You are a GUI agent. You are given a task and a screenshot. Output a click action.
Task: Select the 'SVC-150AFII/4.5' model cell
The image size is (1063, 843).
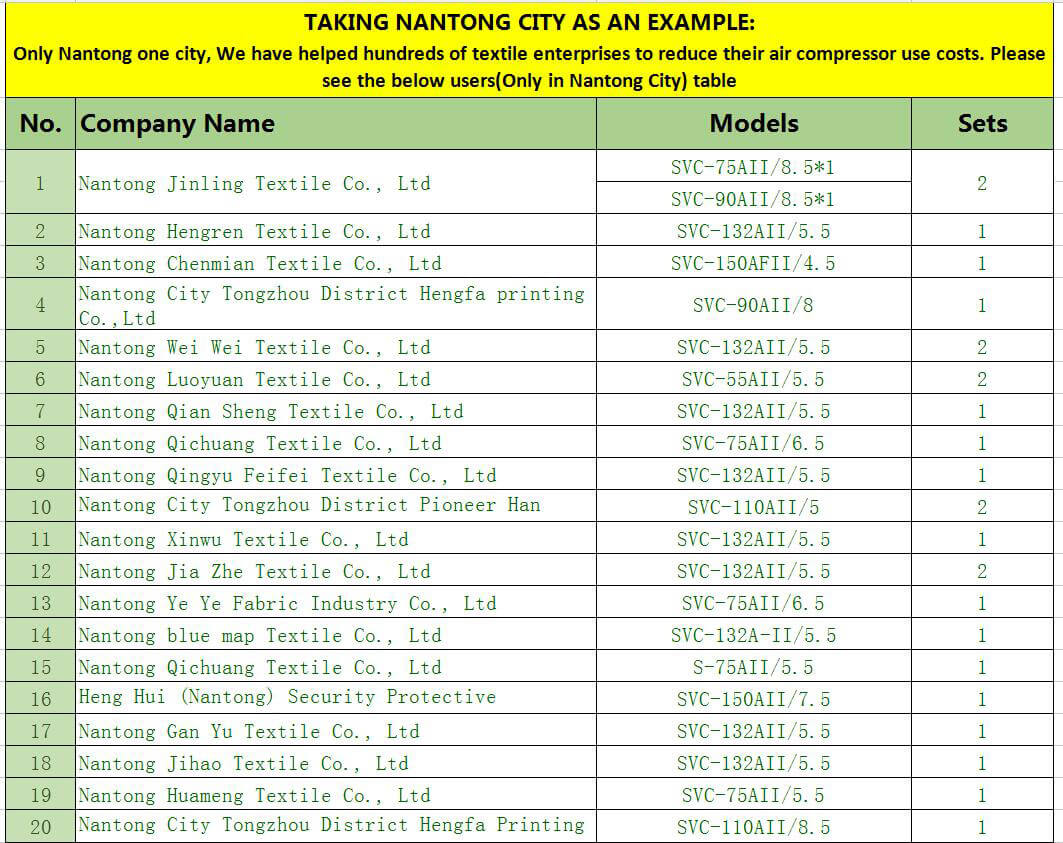(754, 262)
